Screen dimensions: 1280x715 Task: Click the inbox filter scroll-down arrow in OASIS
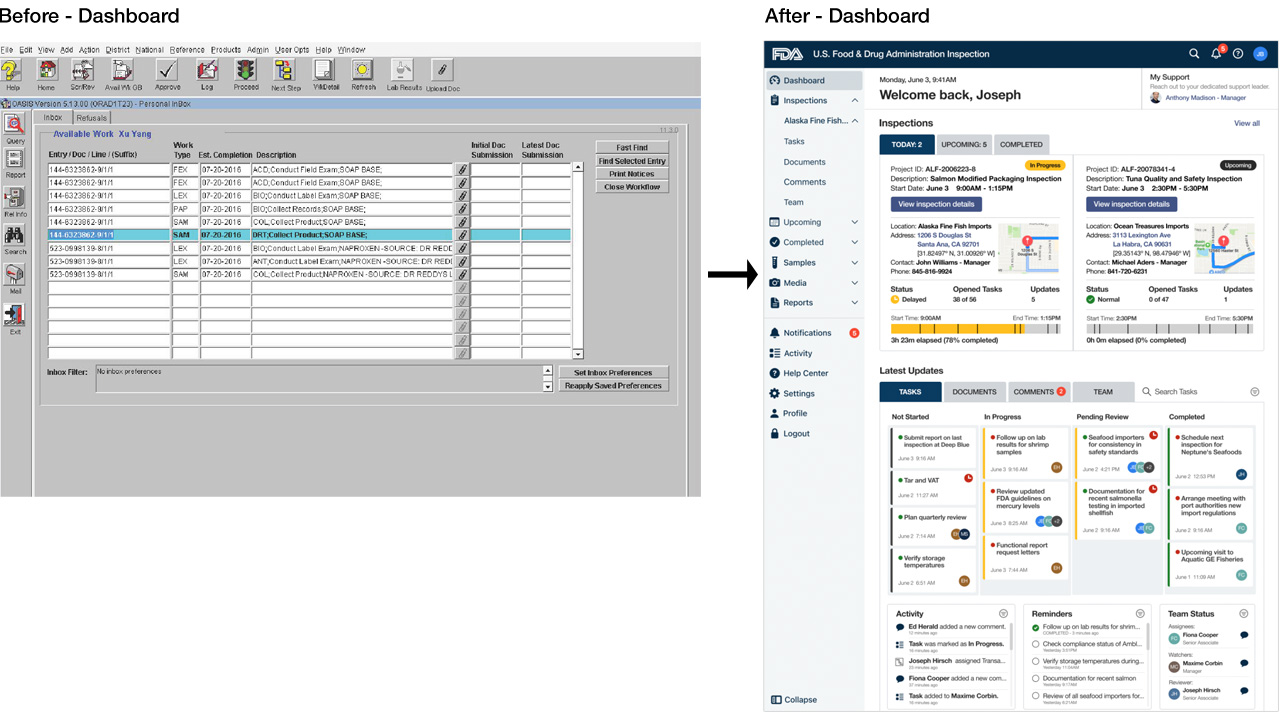pos(547,386)
